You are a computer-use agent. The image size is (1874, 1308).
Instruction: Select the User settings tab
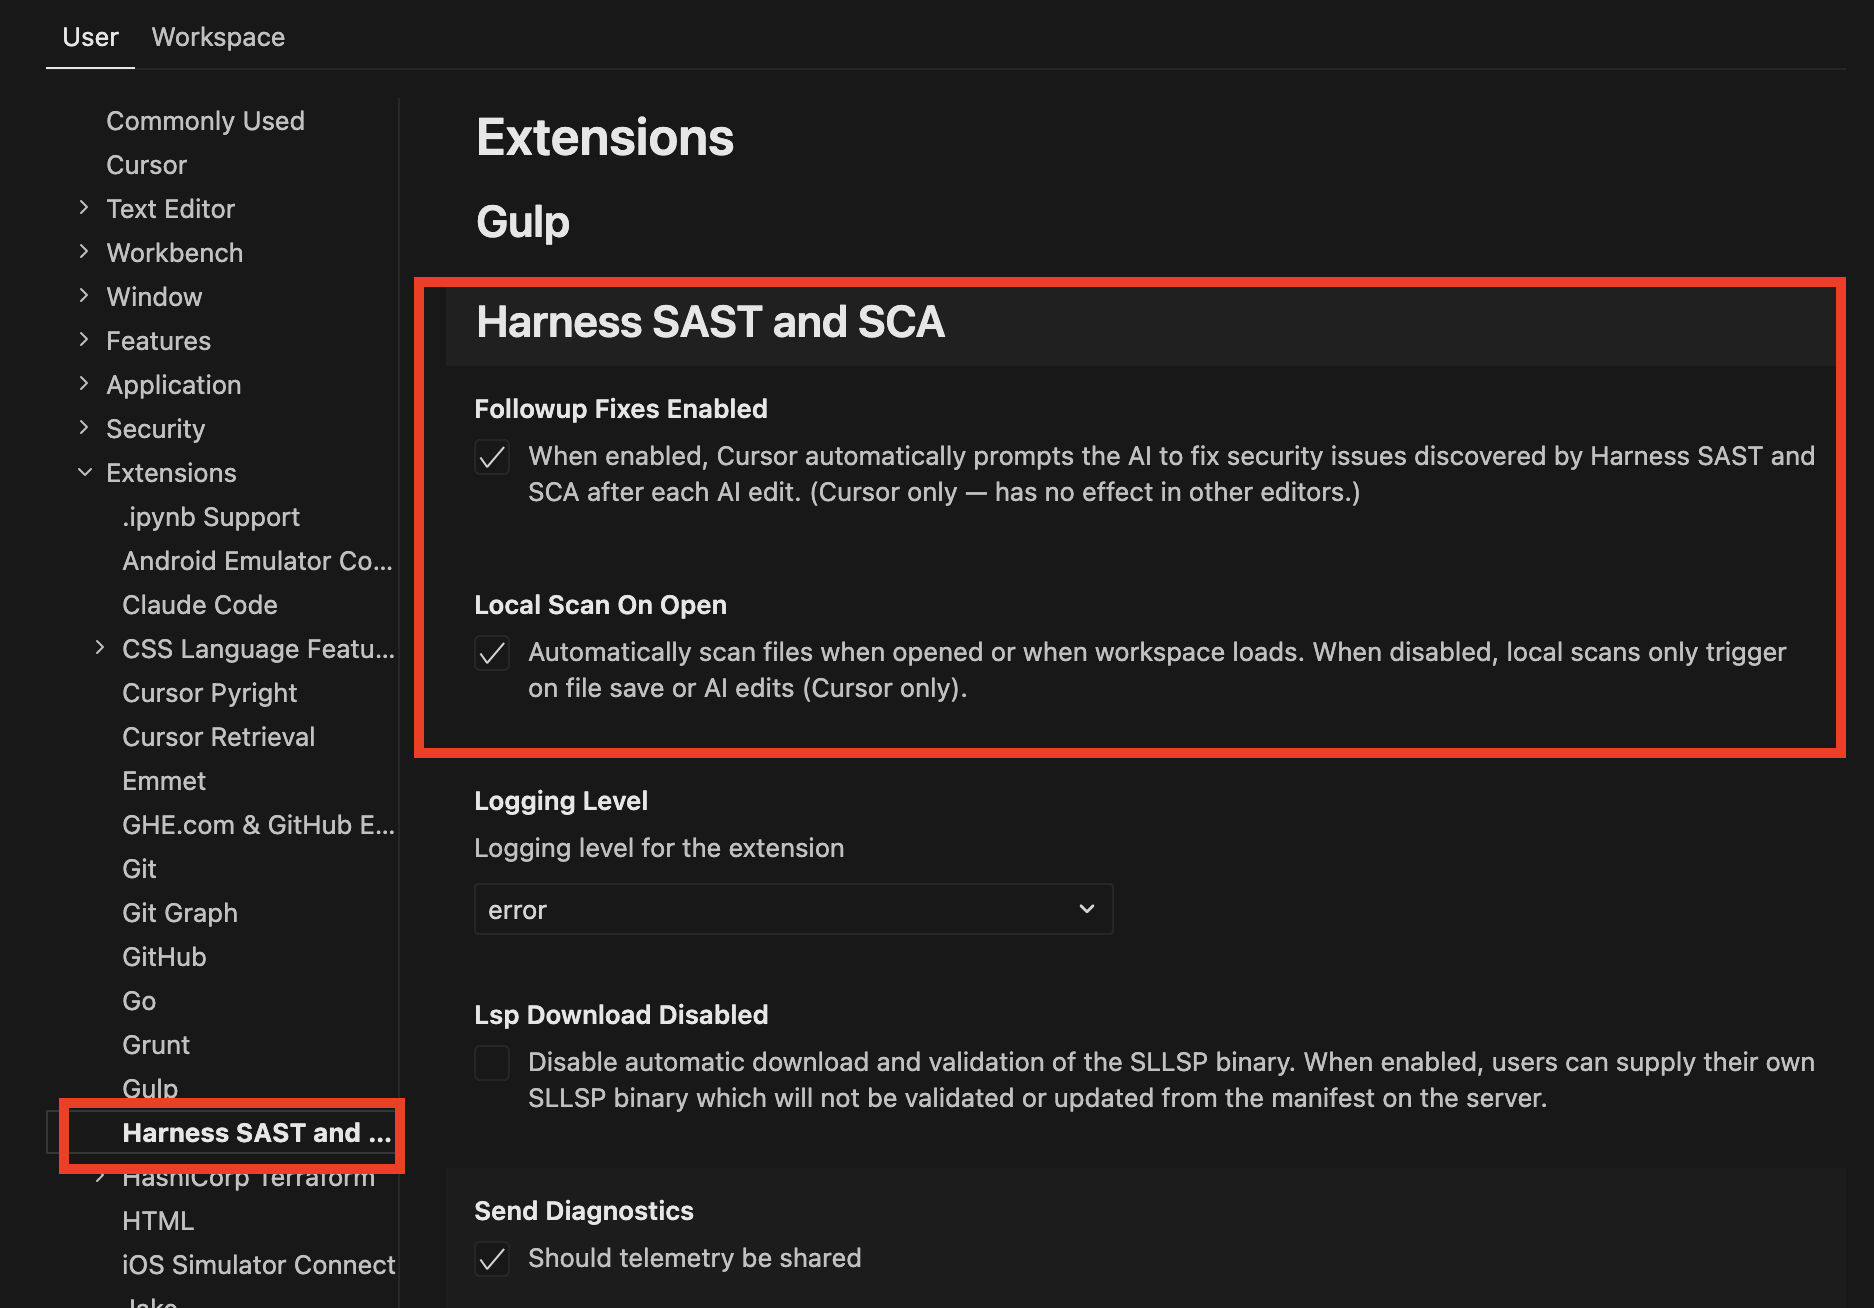[x=90, y=37]
